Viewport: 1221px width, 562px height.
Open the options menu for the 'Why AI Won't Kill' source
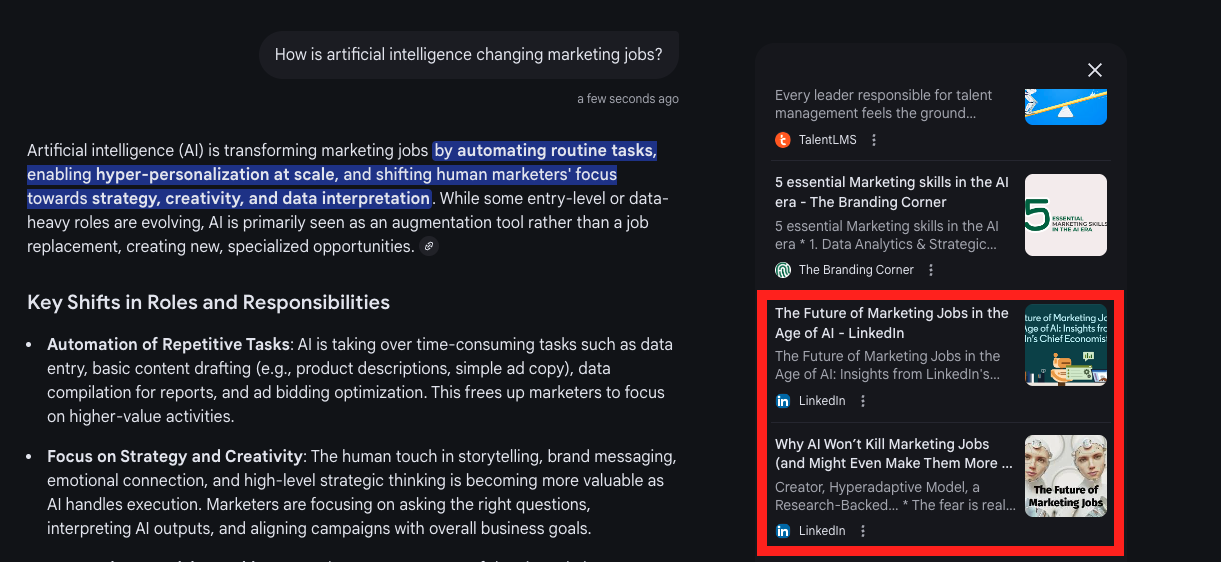tap(863, 531)
